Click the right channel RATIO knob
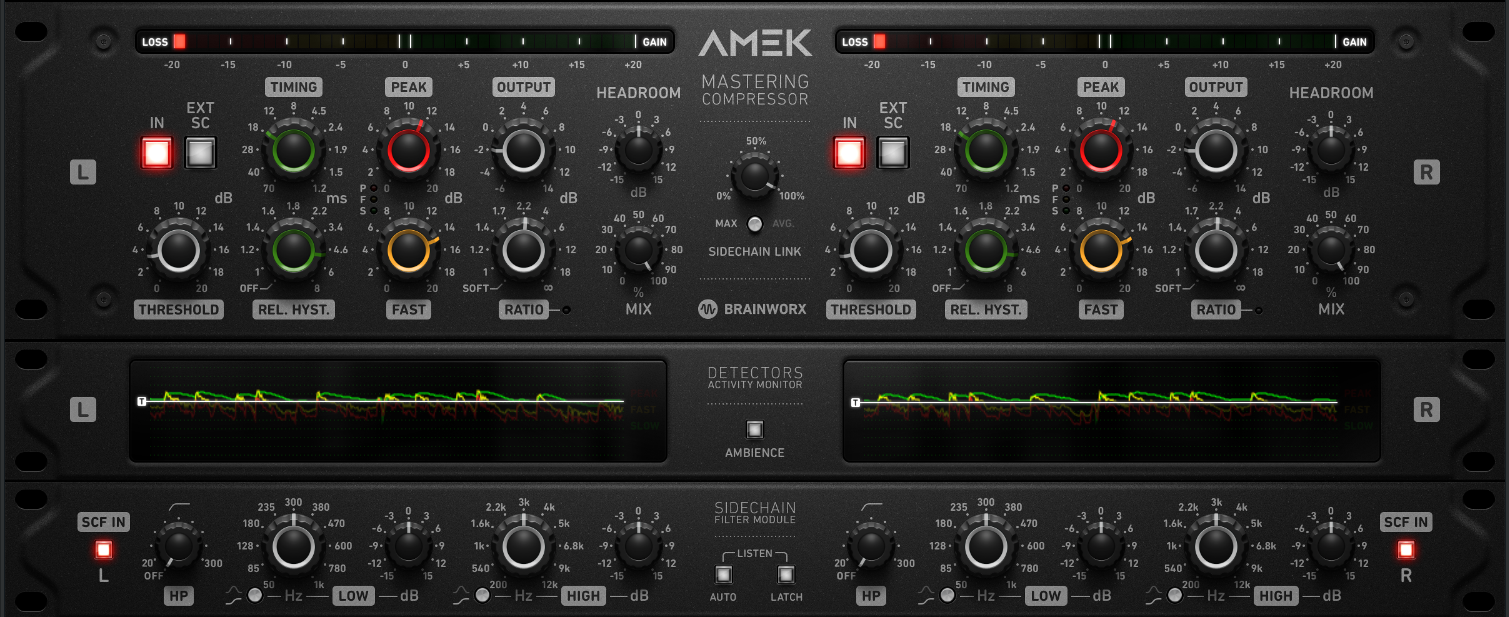The width and height of the screenshot is (1509, 617). (1216, 250)
